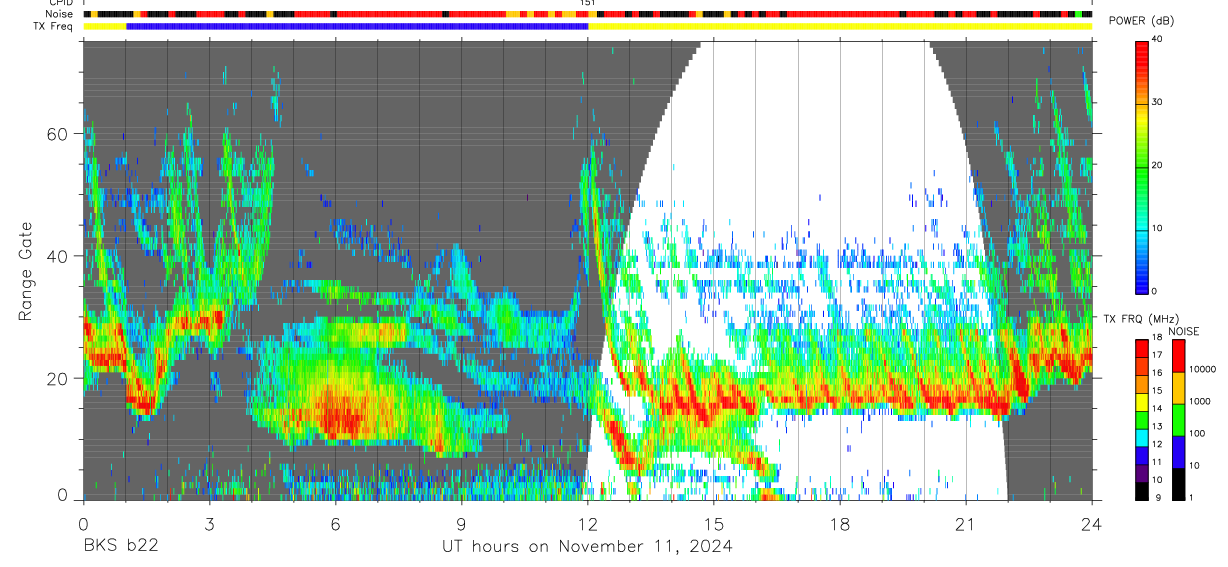Click the 9 MHz label on TX FRQ scale

[x=1156, y=497]
